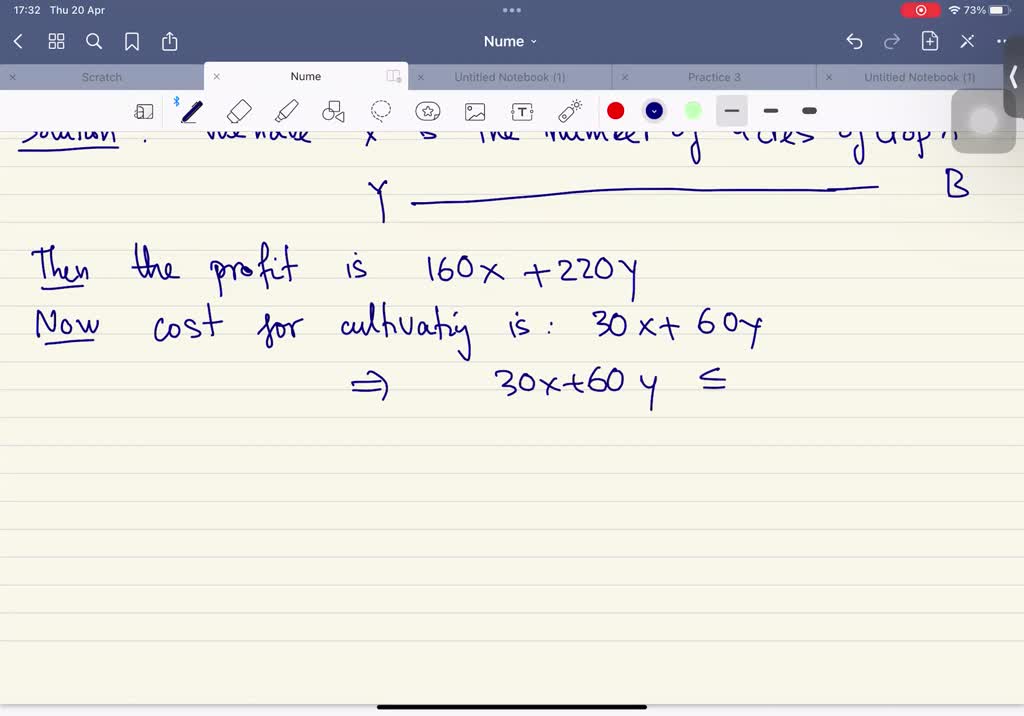Pick the Highlighter tool
Screen dimensions: 1024x716
tap(287, 110)
